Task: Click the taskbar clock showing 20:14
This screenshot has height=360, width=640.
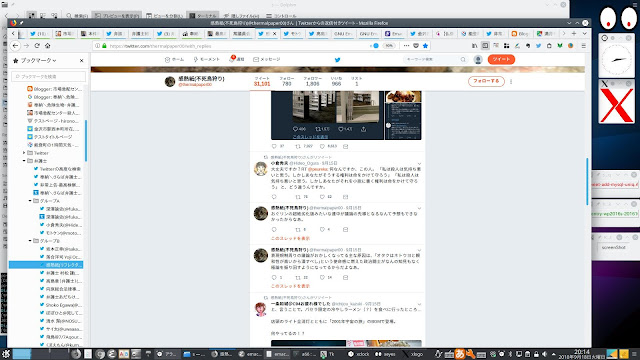Action: point(582,354)
